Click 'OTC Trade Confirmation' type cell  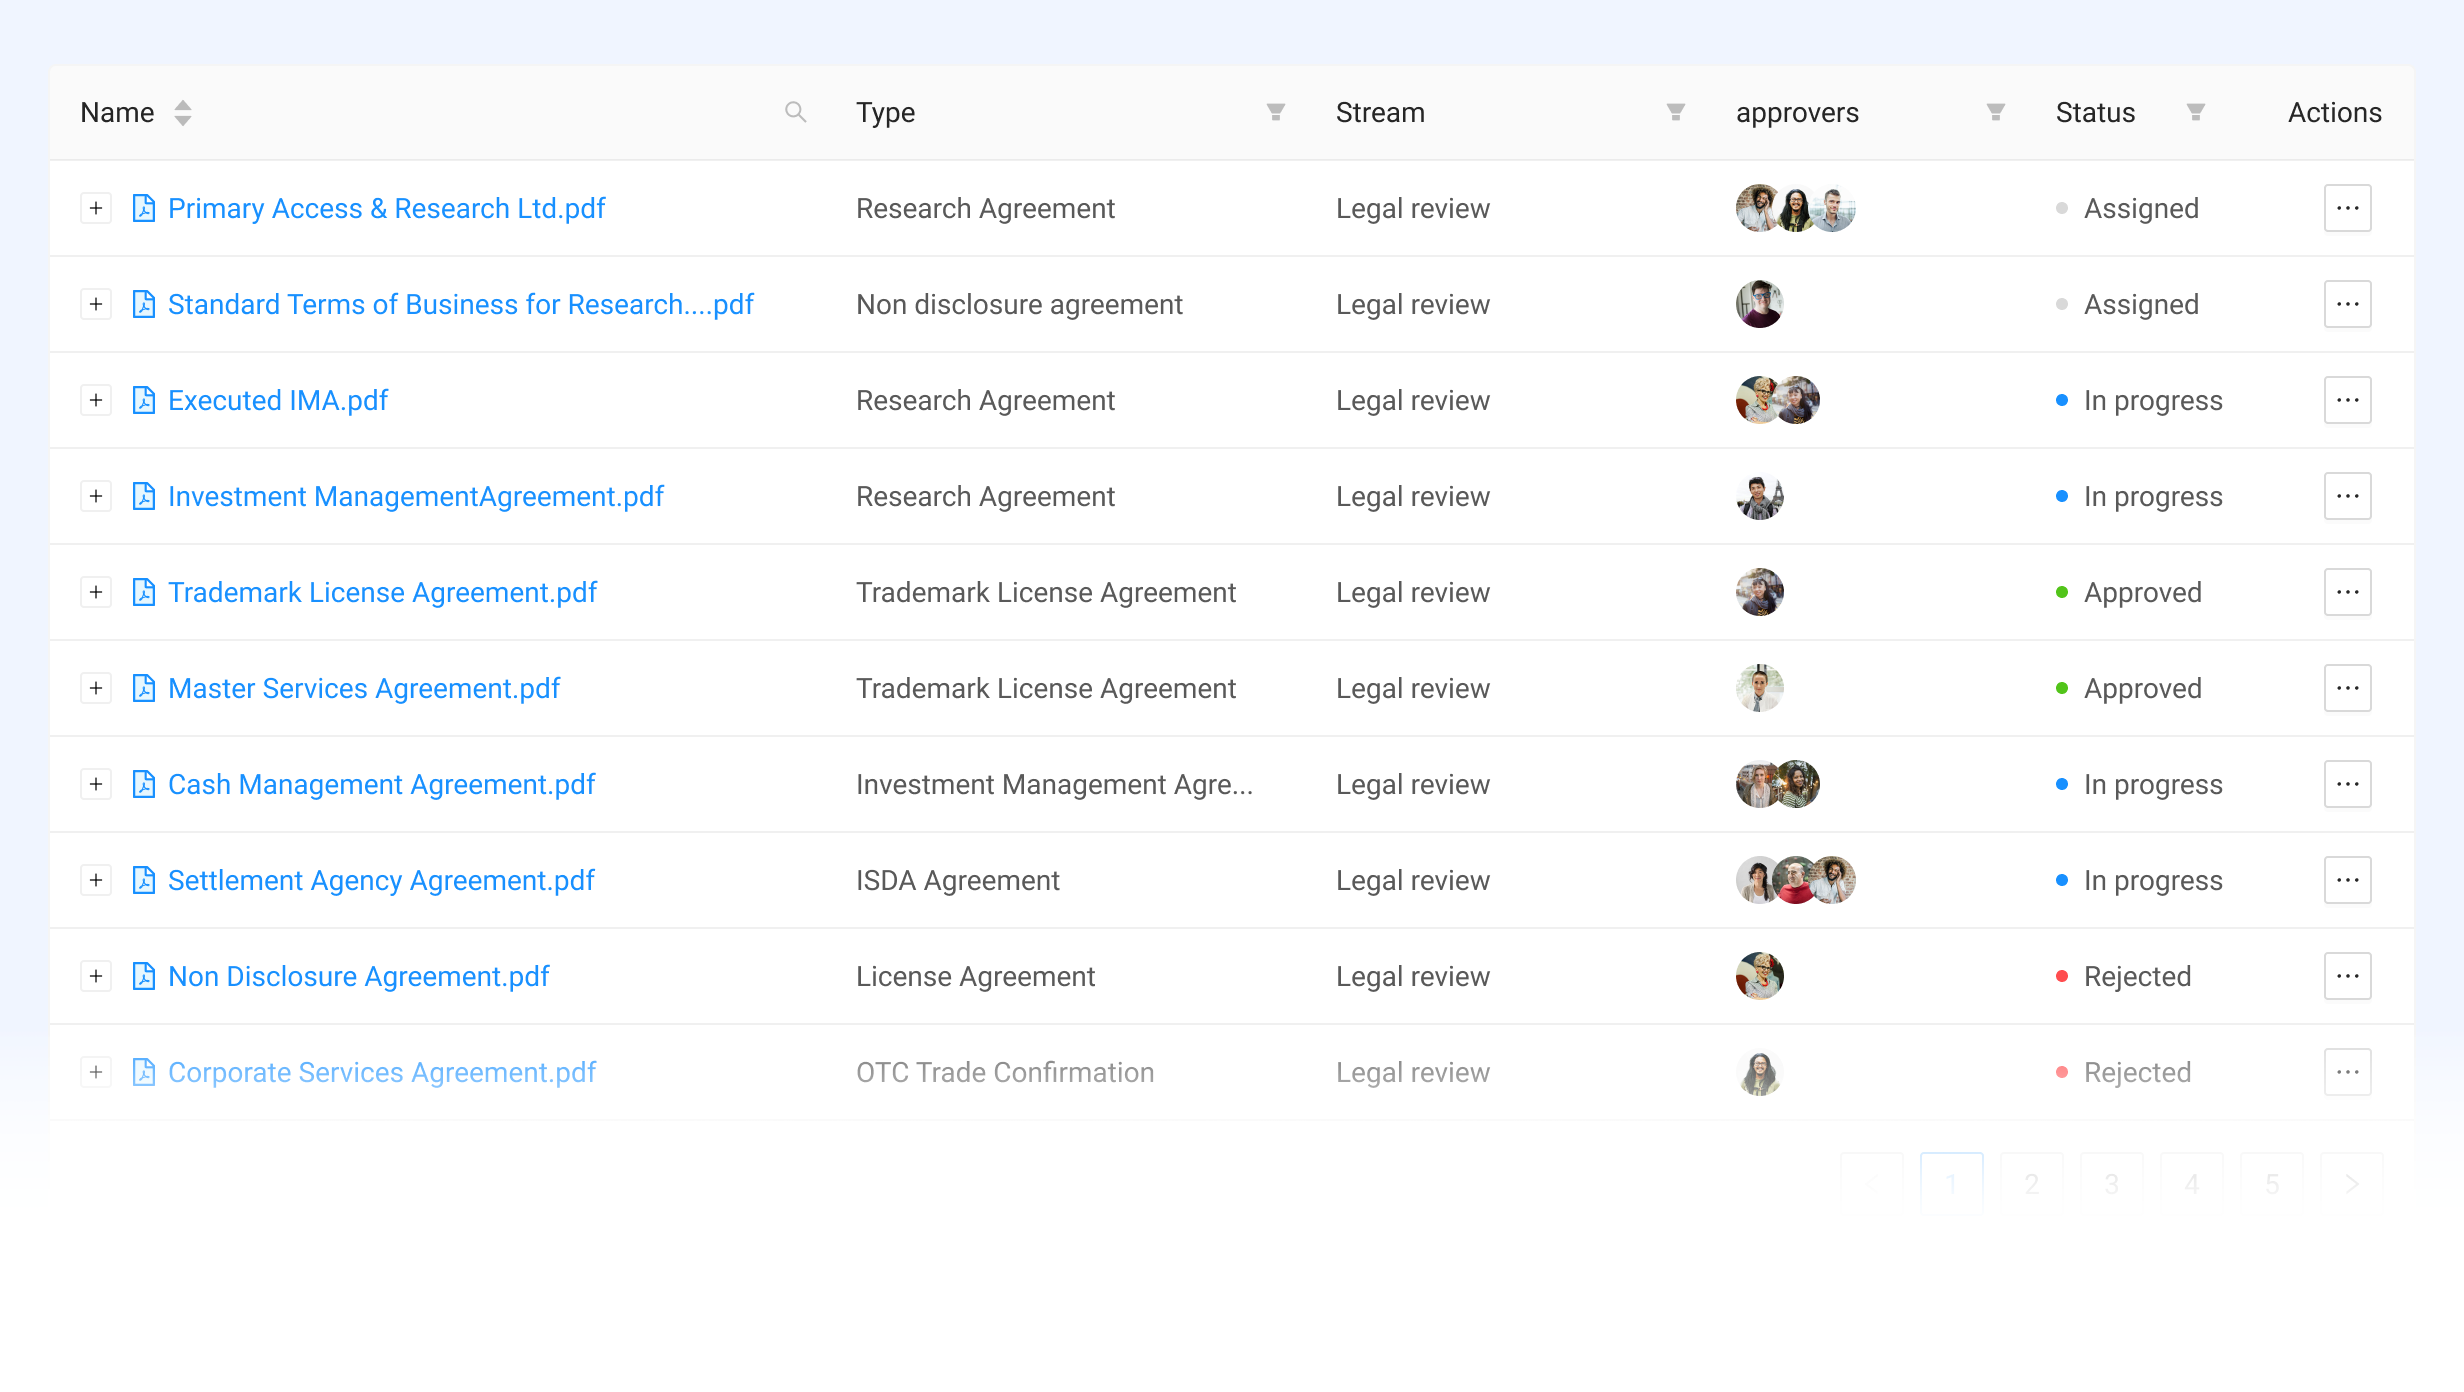1005,1072
